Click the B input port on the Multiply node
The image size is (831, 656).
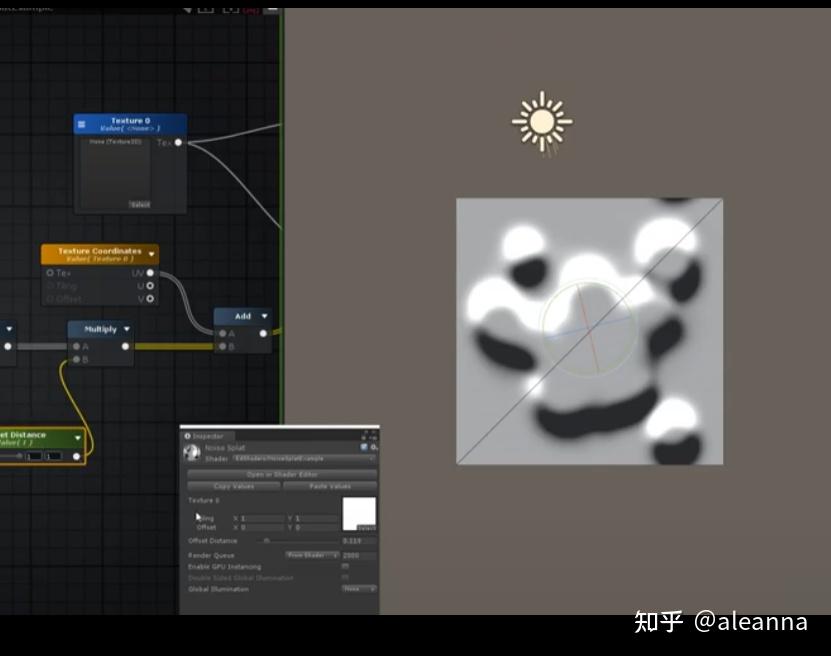click(76, 358)
